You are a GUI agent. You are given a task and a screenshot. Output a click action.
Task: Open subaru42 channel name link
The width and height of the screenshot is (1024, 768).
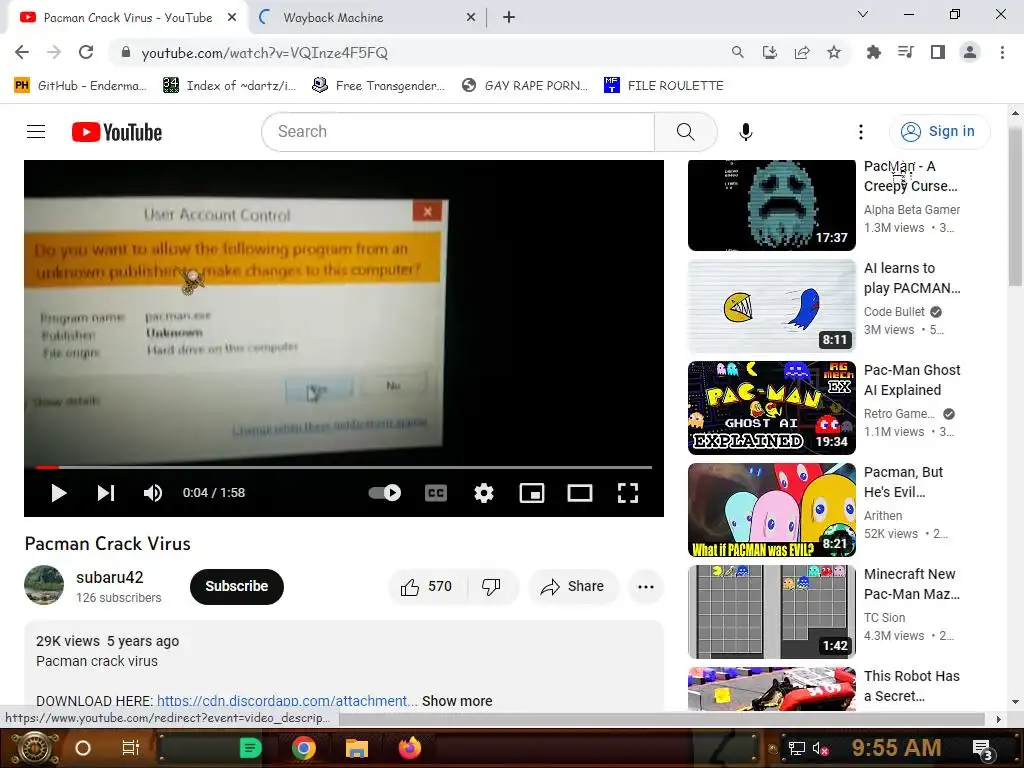(x=110, y=577)
